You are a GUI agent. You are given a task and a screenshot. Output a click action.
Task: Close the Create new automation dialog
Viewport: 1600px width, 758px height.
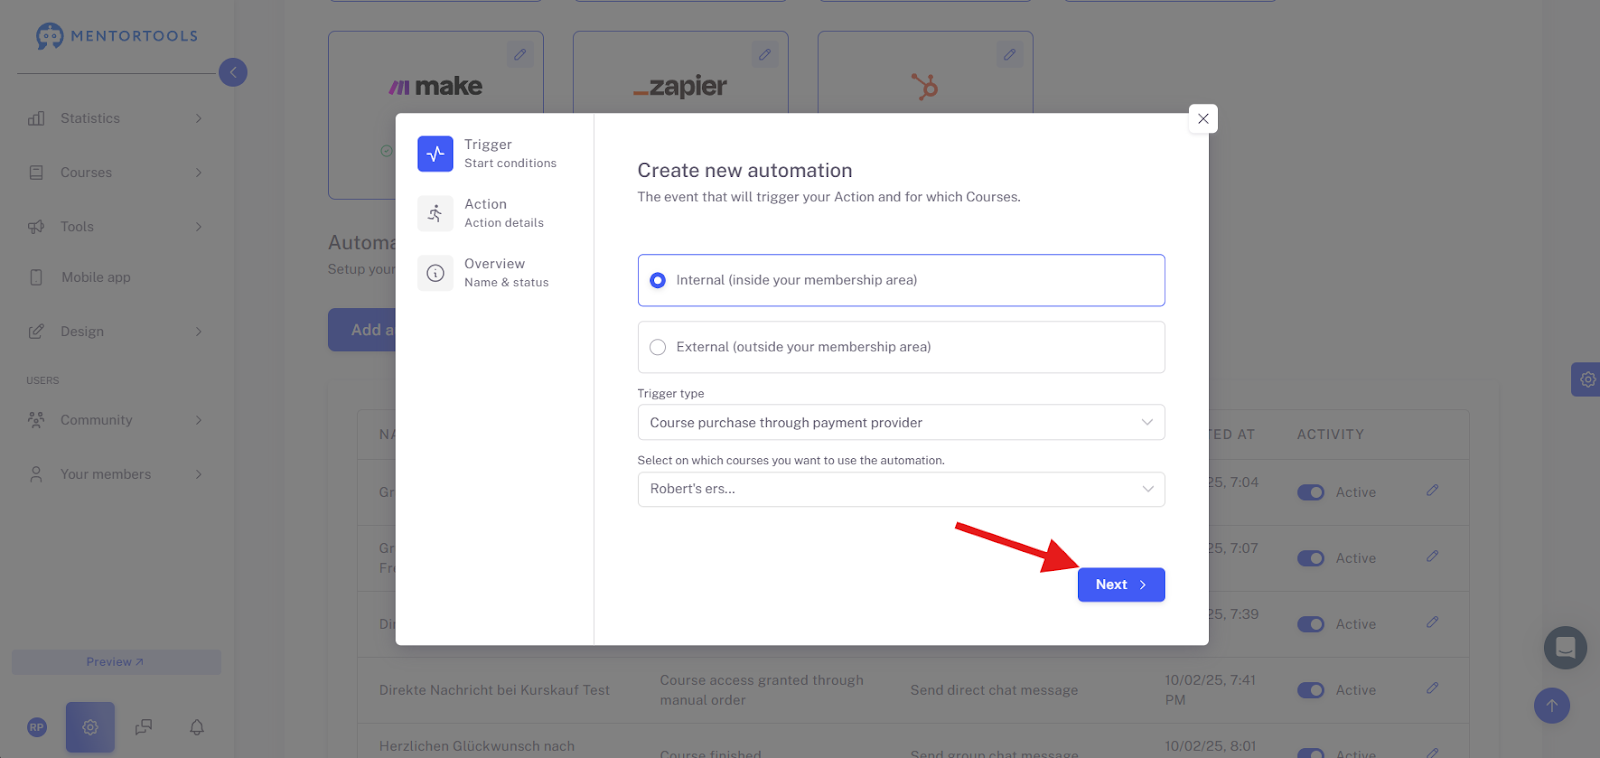pos(1203,119)
